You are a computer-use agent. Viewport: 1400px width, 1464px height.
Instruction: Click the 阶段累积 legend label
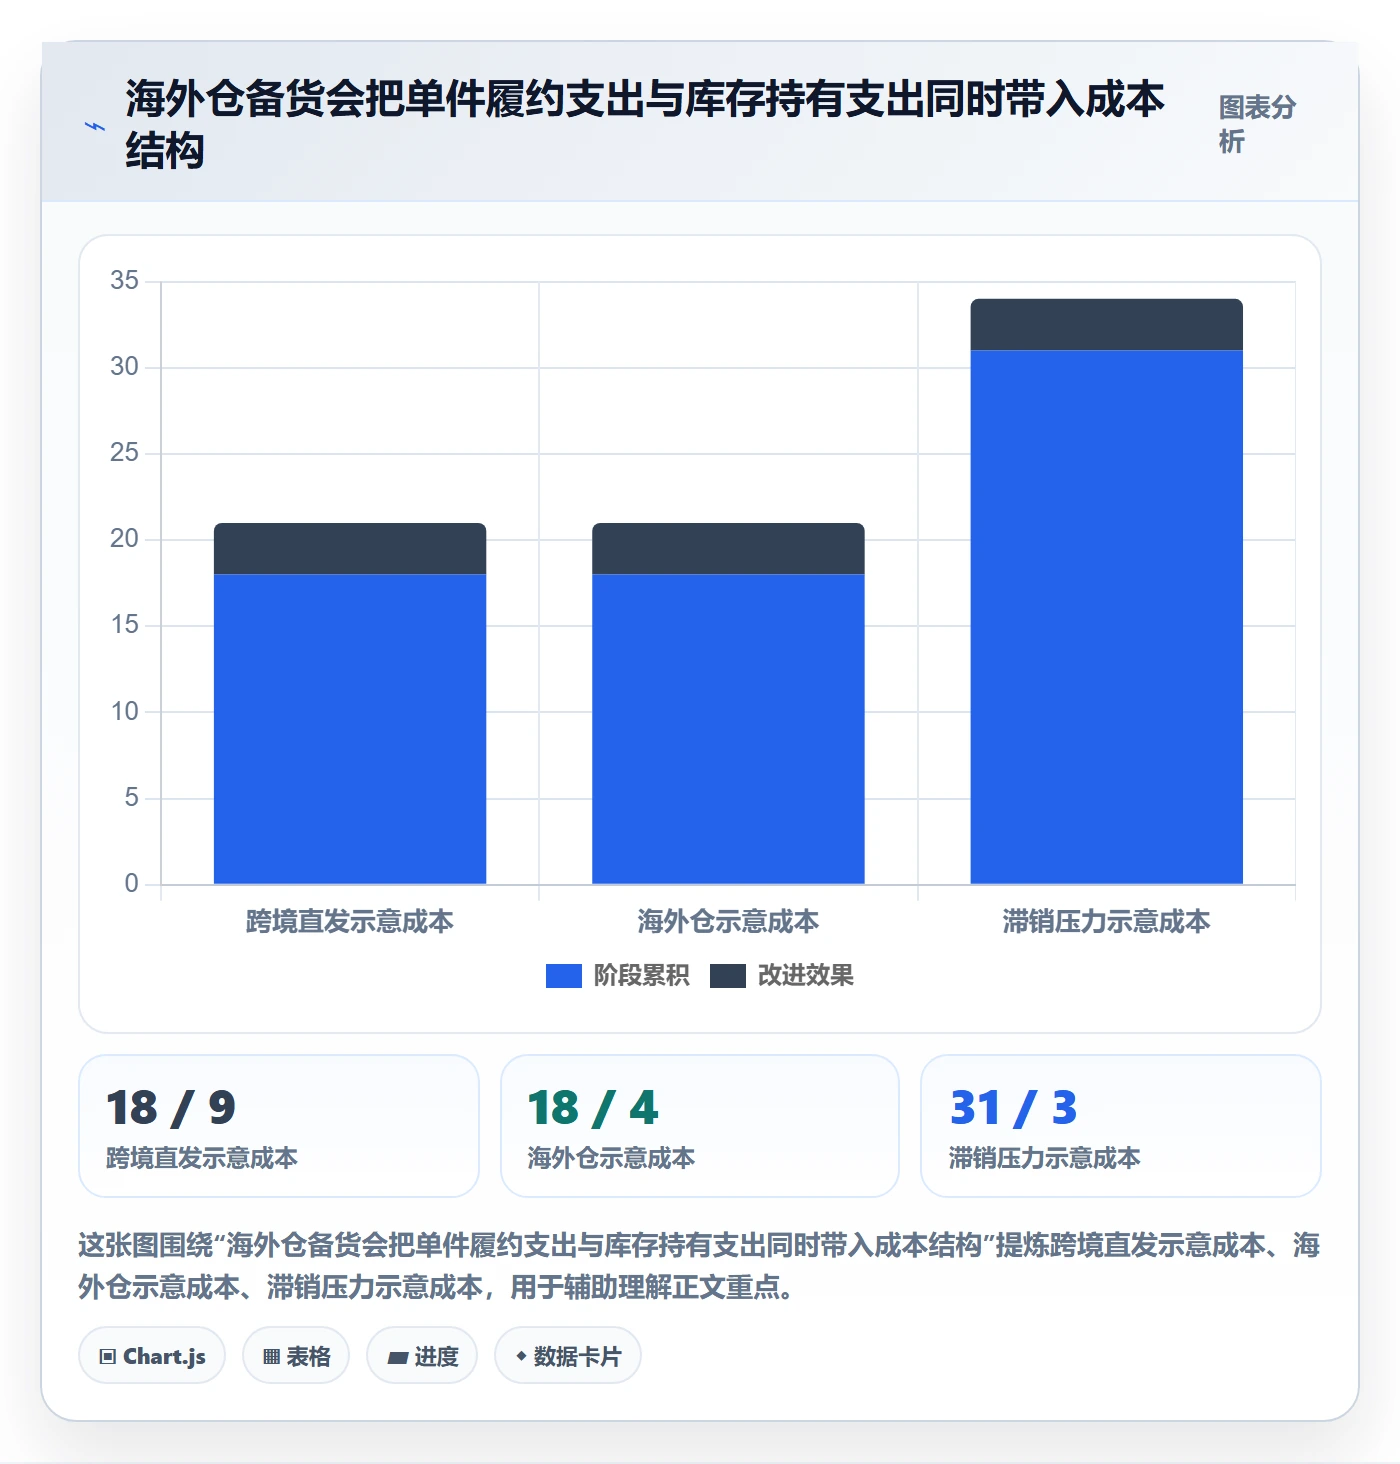[641, 976]
